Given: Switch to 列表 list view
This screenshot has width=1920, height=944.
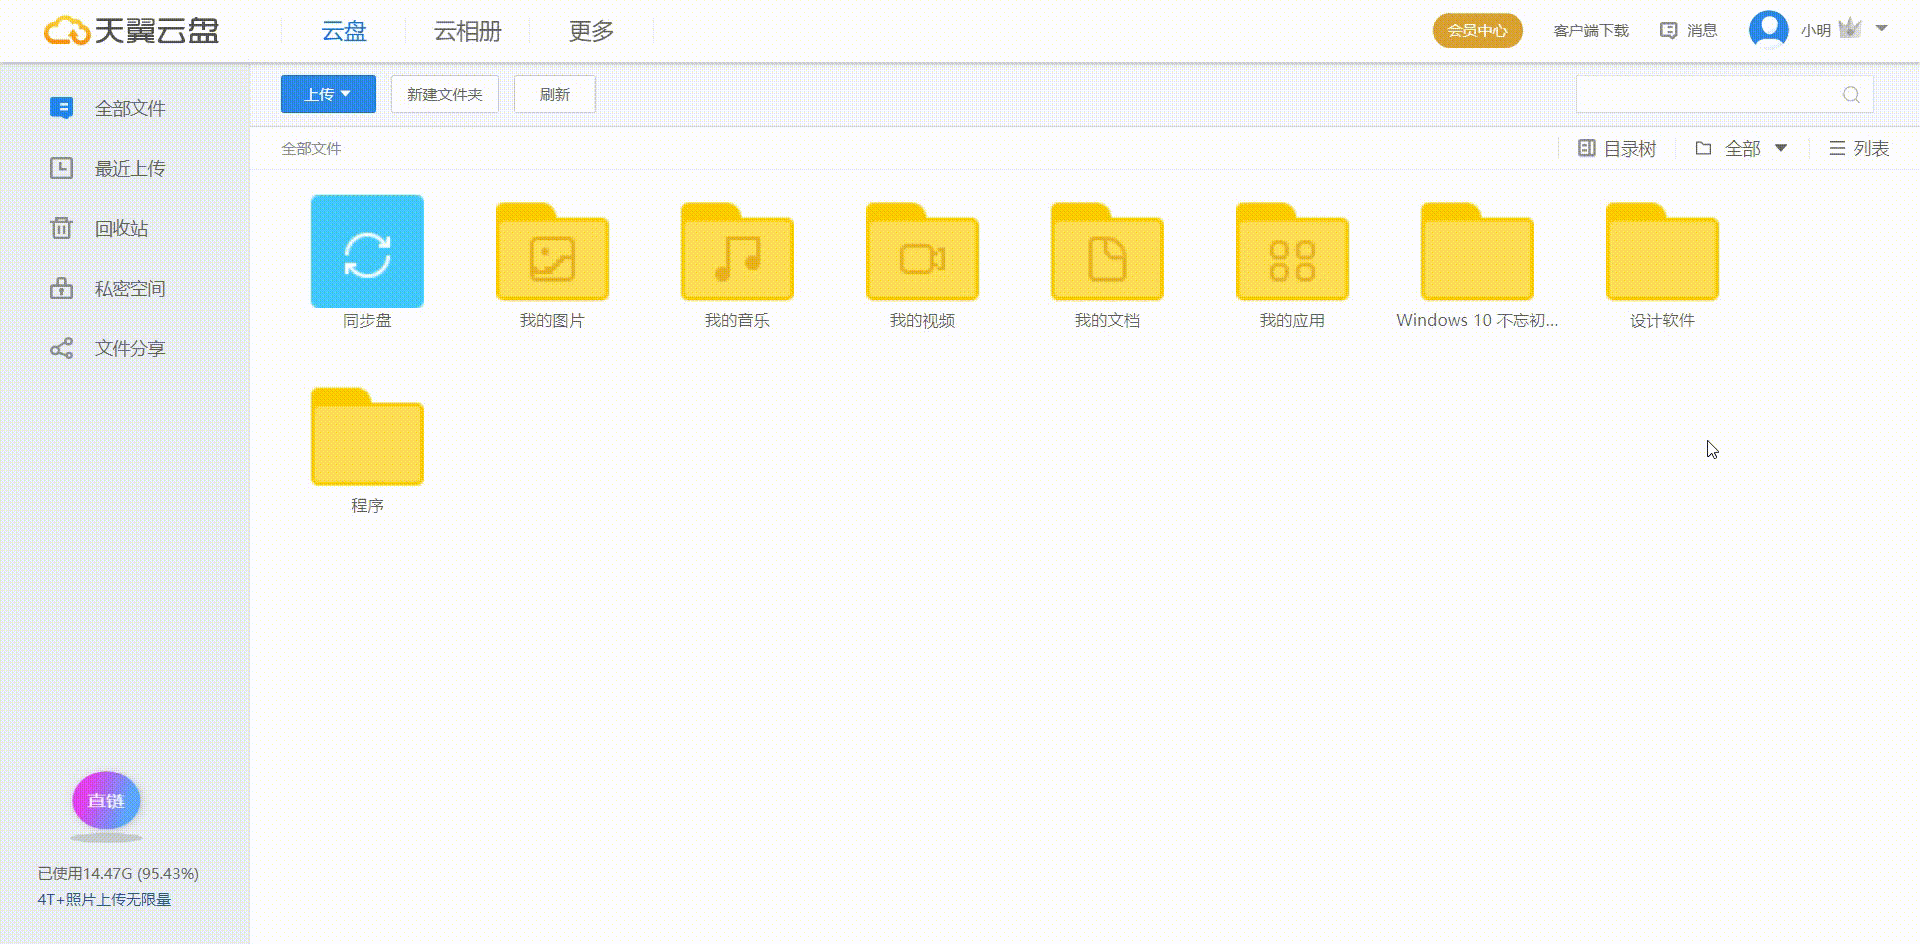Looking at the screenshot, I should 1859,149.
